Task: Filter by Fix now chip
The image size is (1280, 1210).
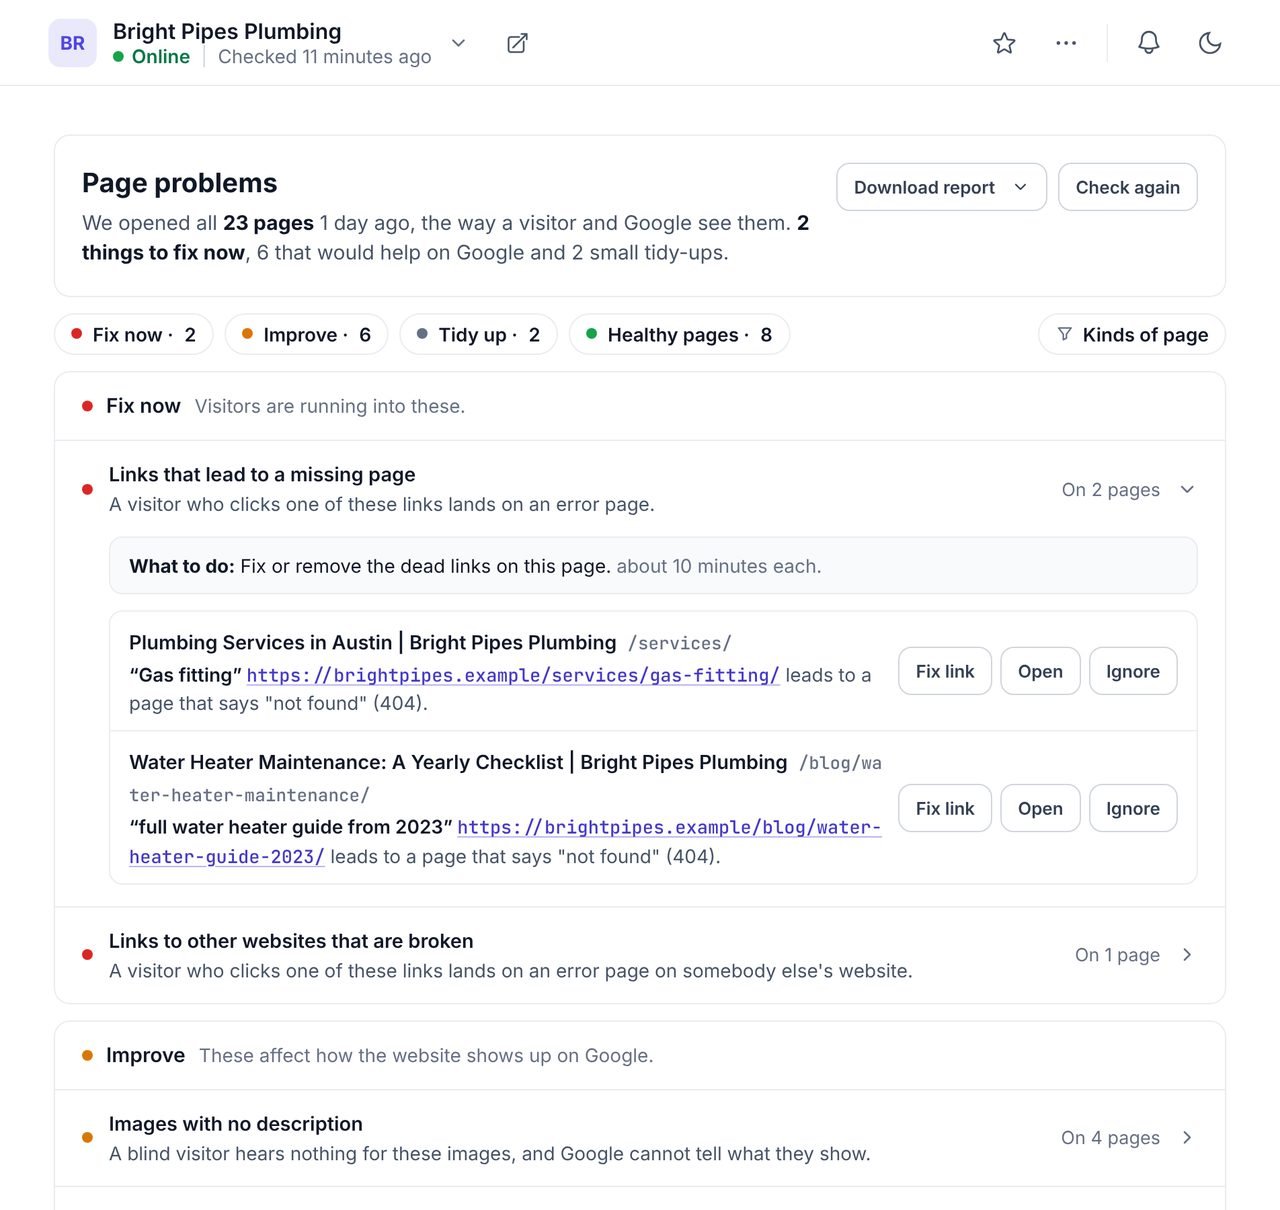Action: 133,334
